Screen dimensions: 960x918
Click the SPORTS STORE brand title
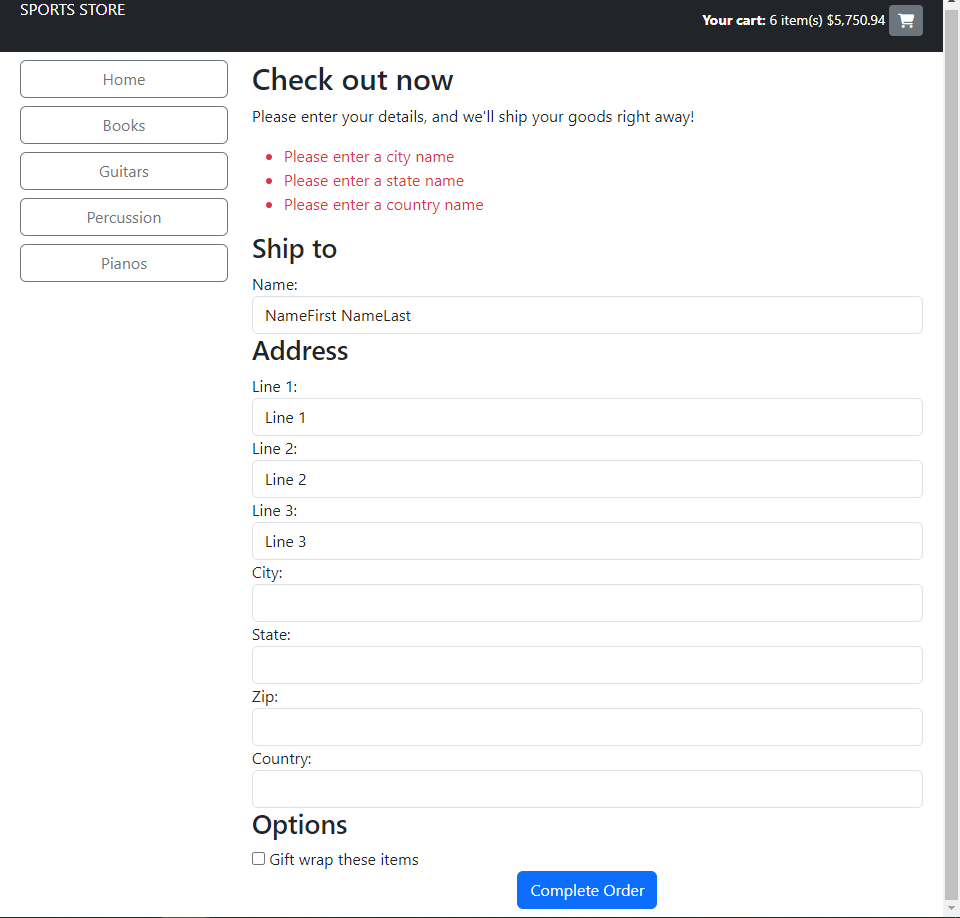73,10
